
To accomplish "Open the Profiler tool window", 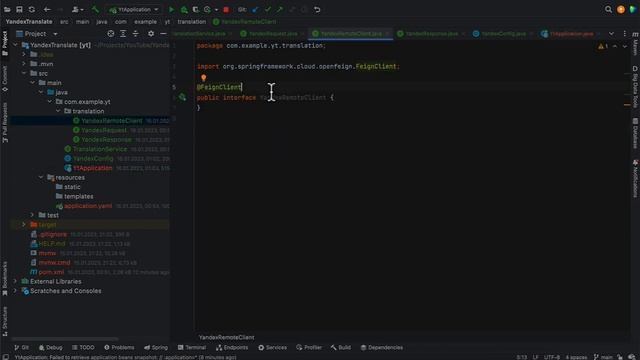I will [x=309, y=347].
